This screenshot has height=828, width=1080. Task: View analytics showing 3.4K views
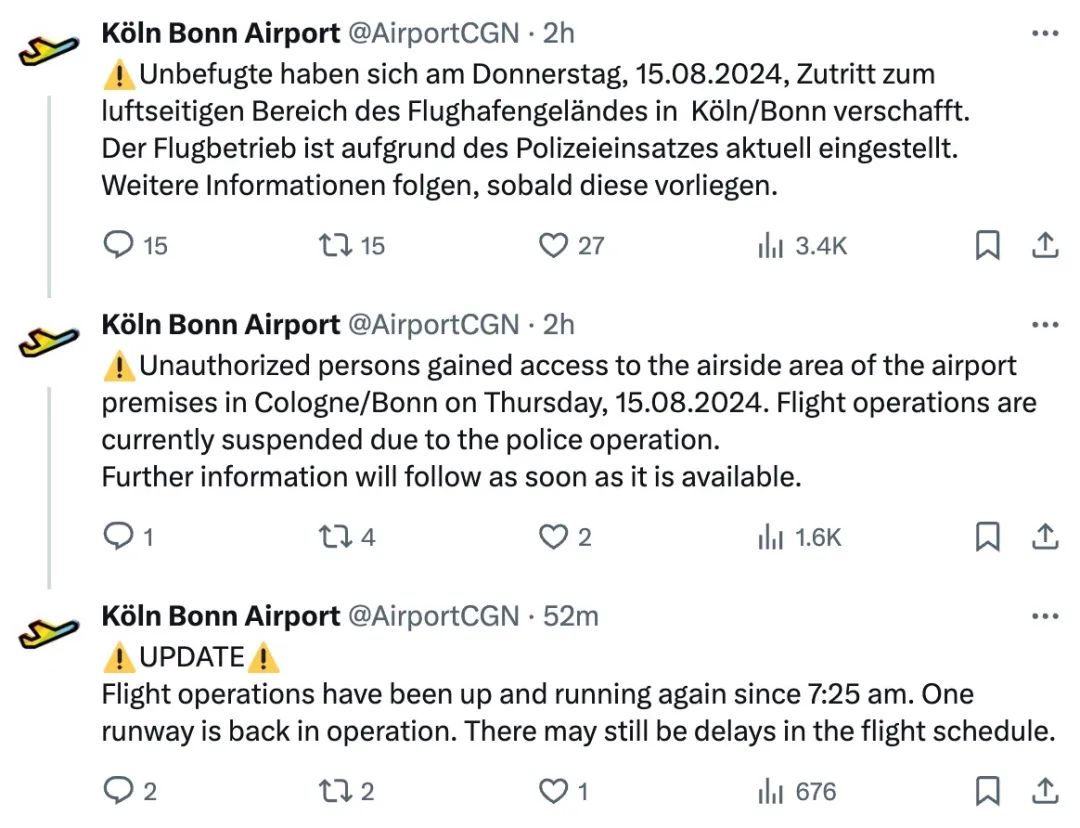pos(802,245)
